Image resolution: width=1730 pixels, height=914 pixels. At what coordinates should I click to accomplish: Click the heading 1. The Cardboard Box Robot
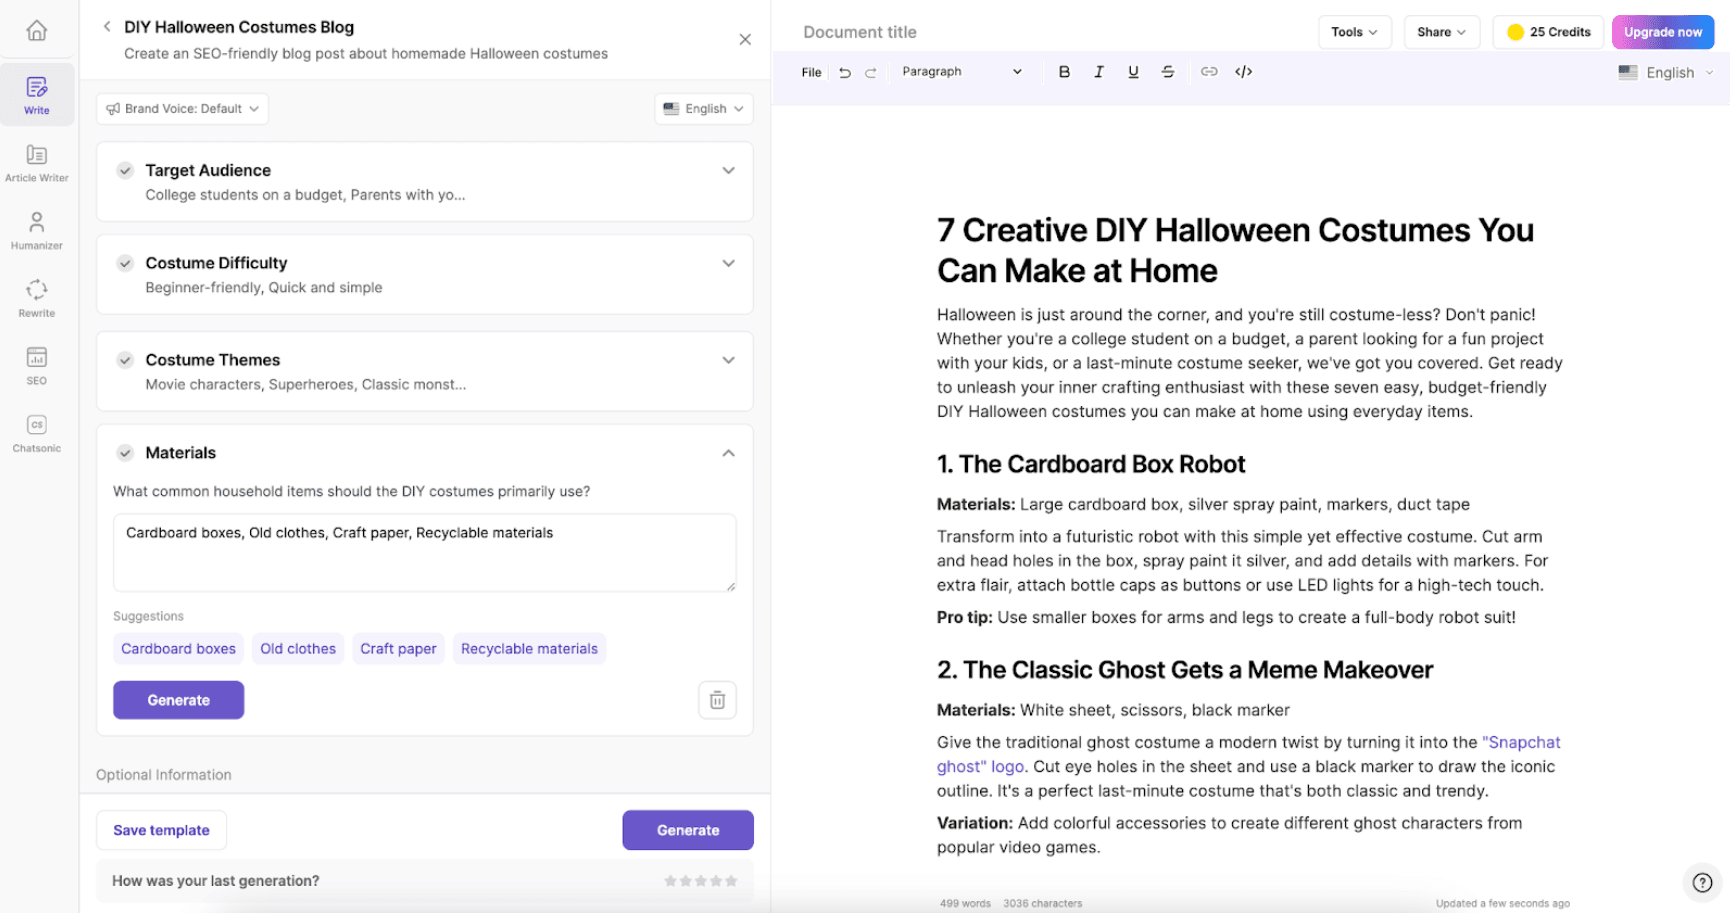tap(1091, 464)
